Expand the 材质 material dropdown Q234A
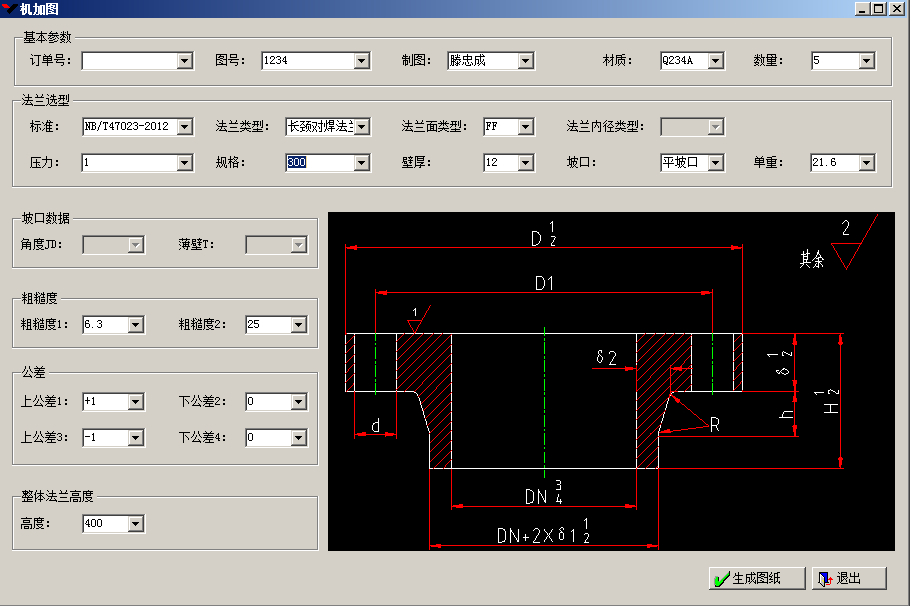Viewport: 910px width, 606px height. (x=715, y=61)
